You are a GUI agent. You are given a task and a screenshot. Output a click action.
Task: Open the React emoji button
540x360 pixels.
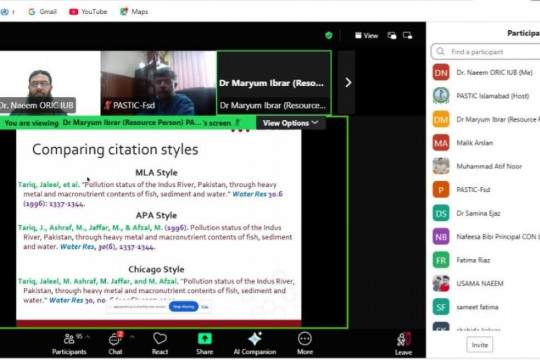pyautogui.click(x=160, y=344)
